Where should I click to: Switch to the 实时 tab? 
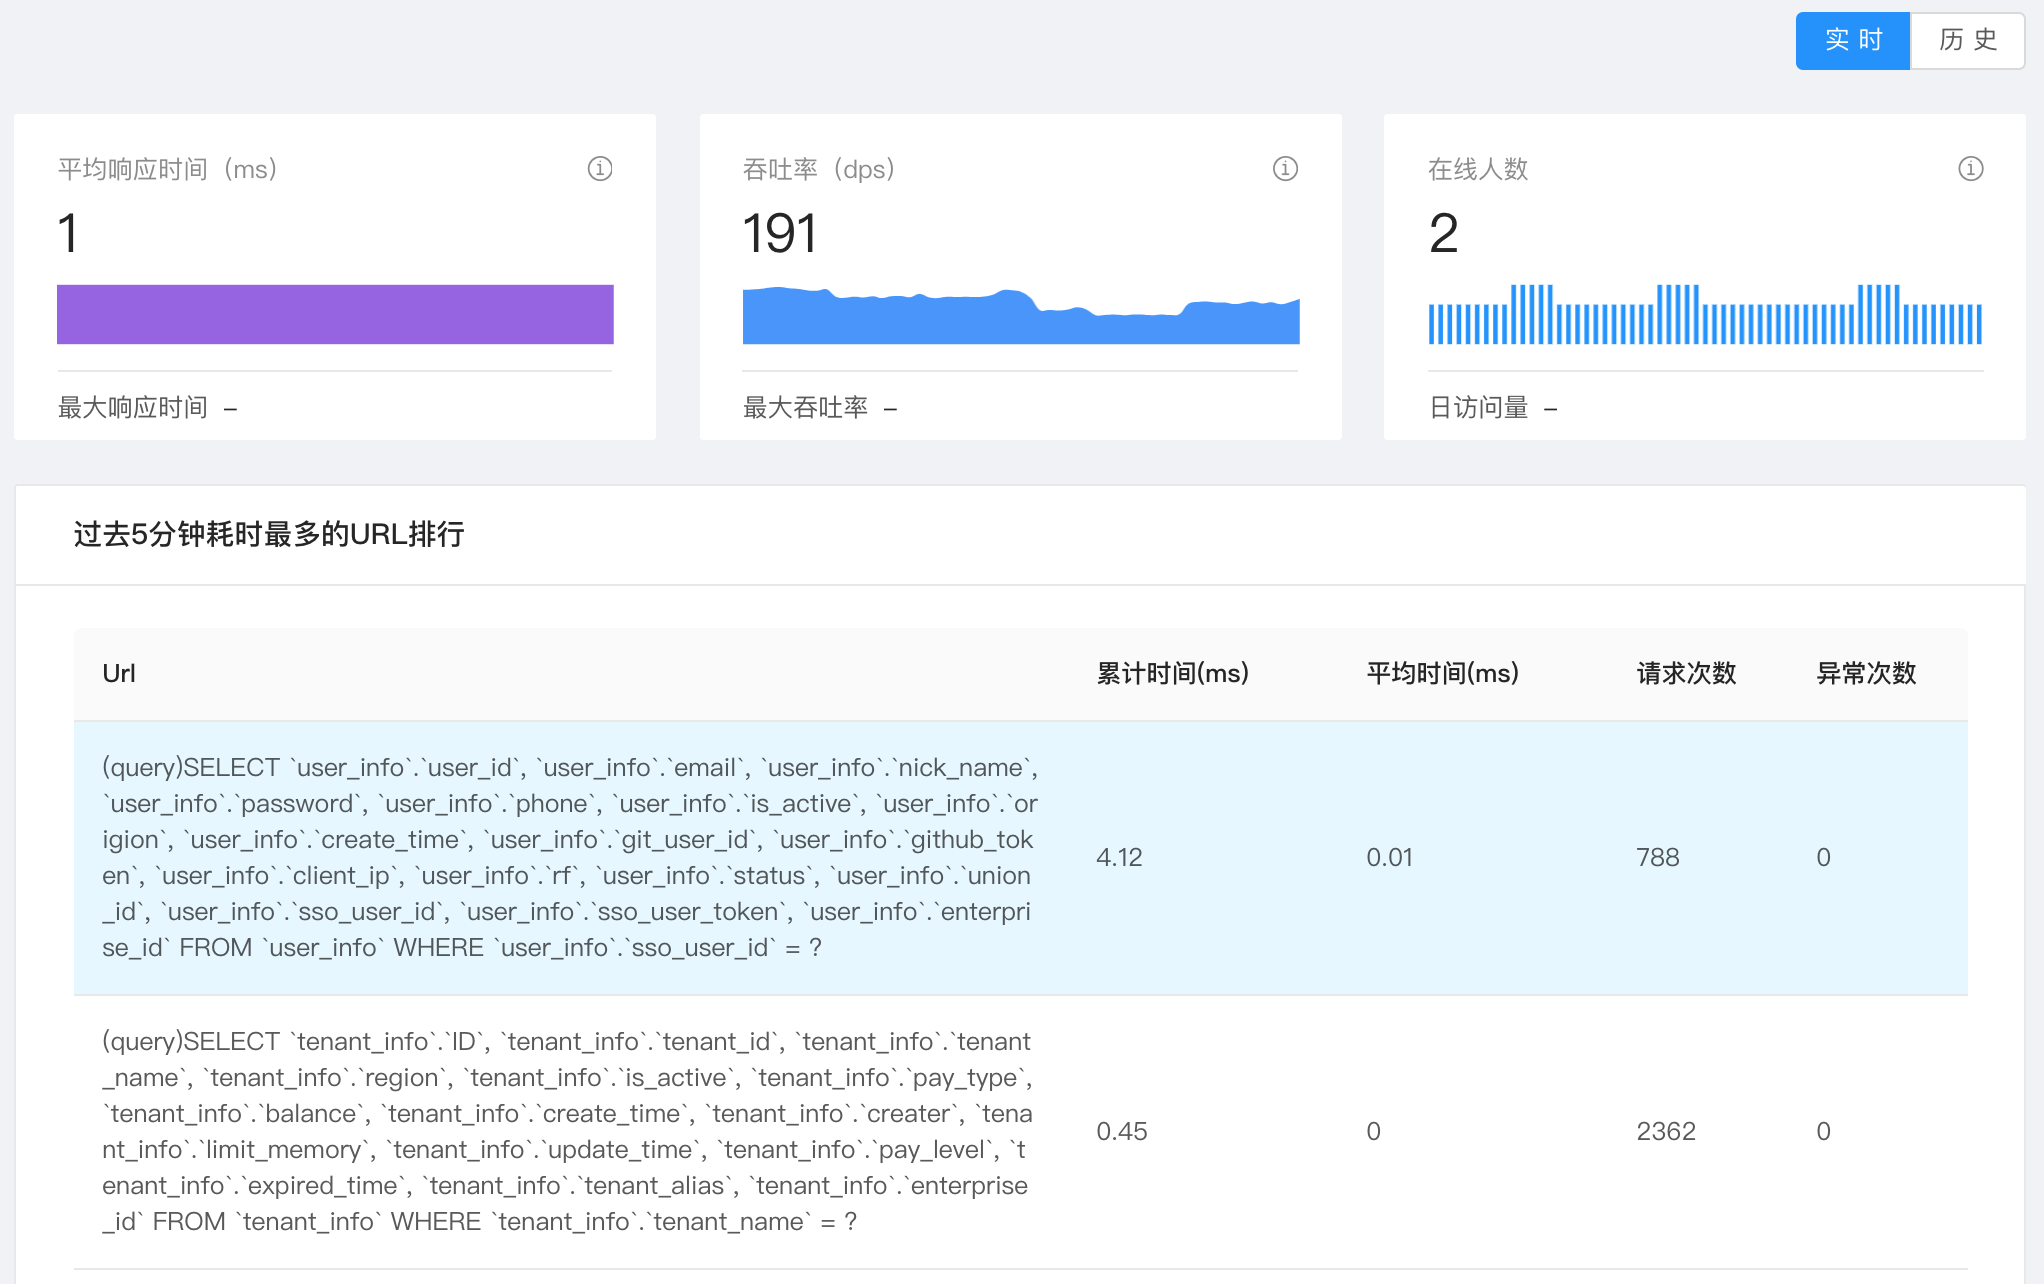[1852, 40]
